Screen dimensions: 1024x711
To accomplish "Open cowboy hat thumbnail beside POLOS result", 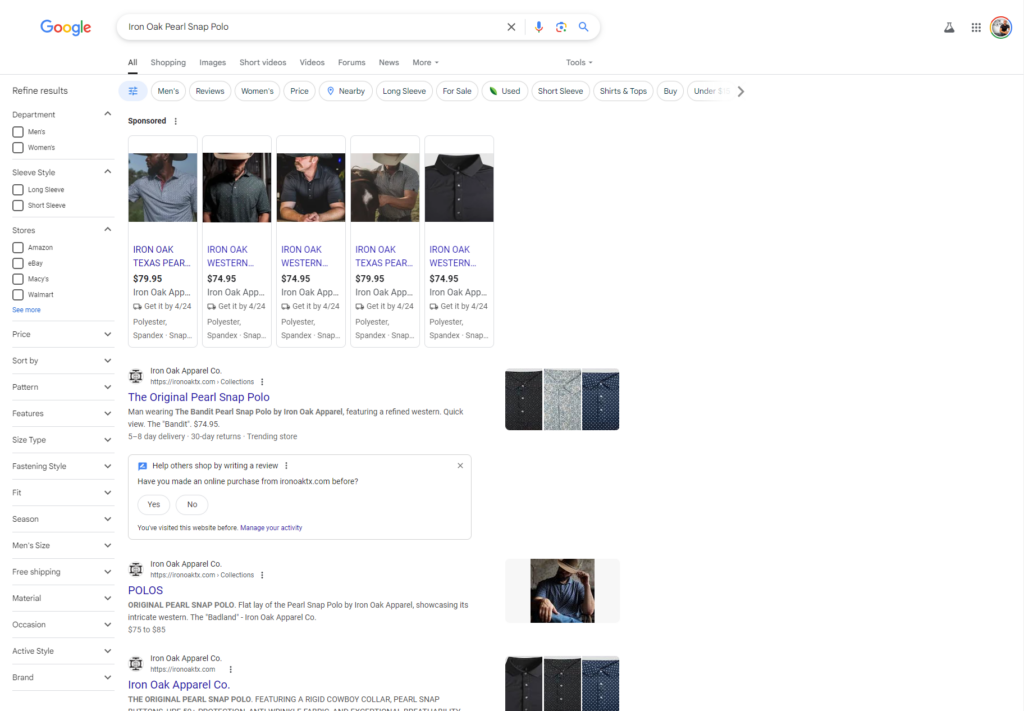I will [562, 591].
